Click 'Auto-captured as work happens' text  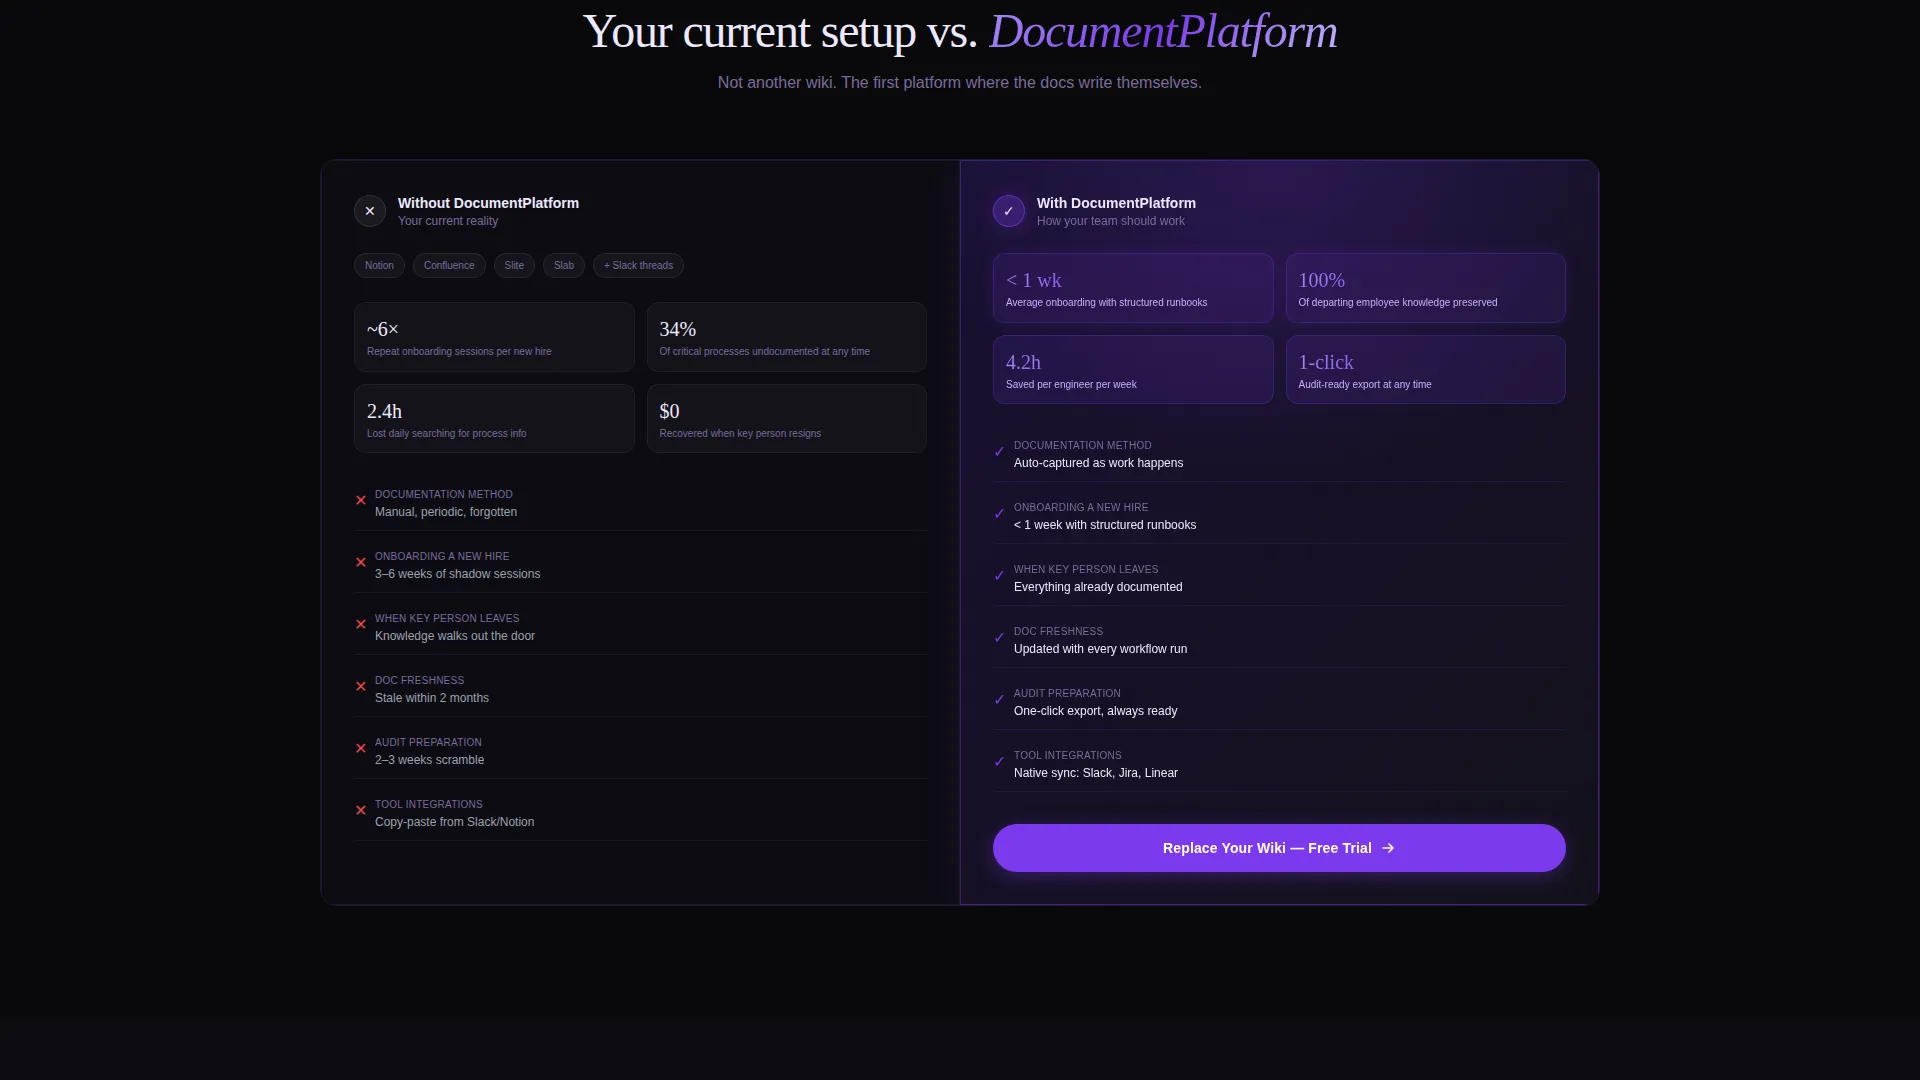1098,463
